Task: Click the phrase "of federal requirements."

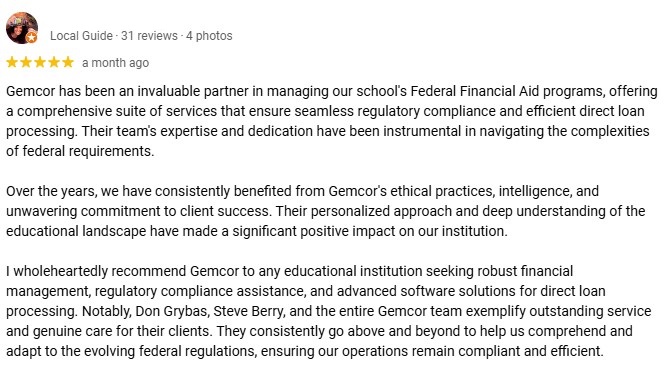Action: tap(80, 151)
